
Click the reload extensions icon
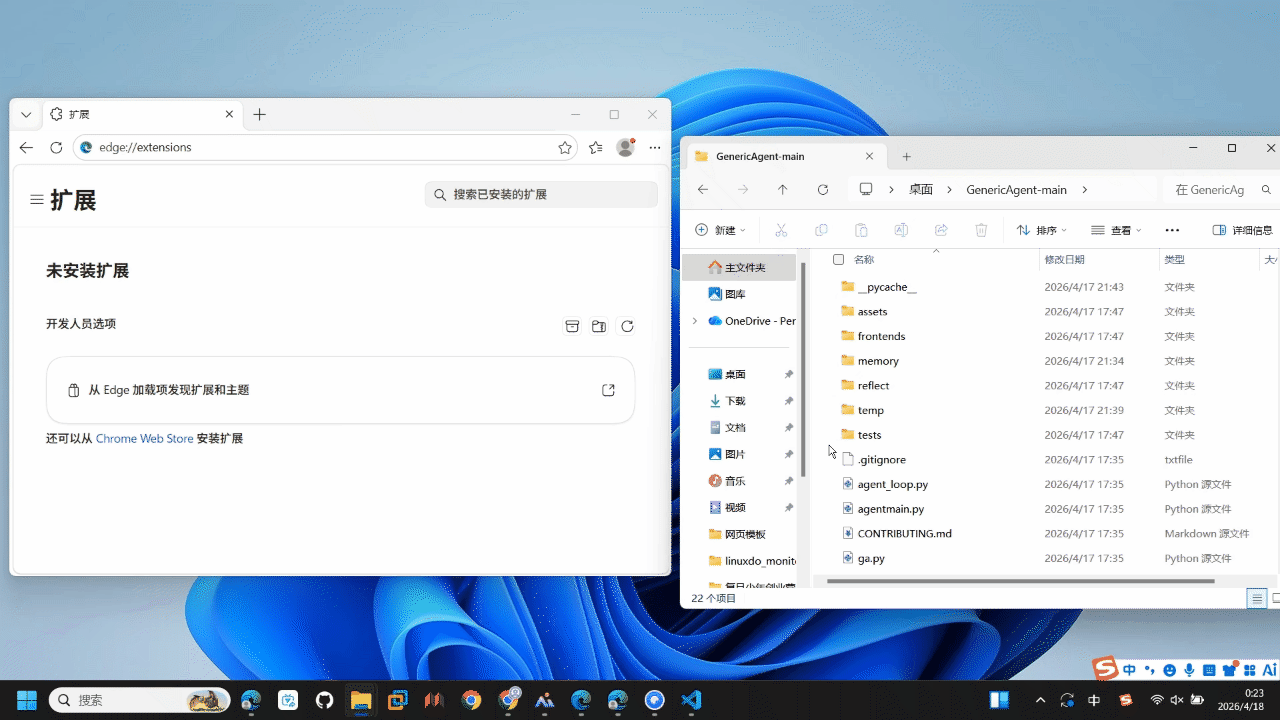coord(627,326)
